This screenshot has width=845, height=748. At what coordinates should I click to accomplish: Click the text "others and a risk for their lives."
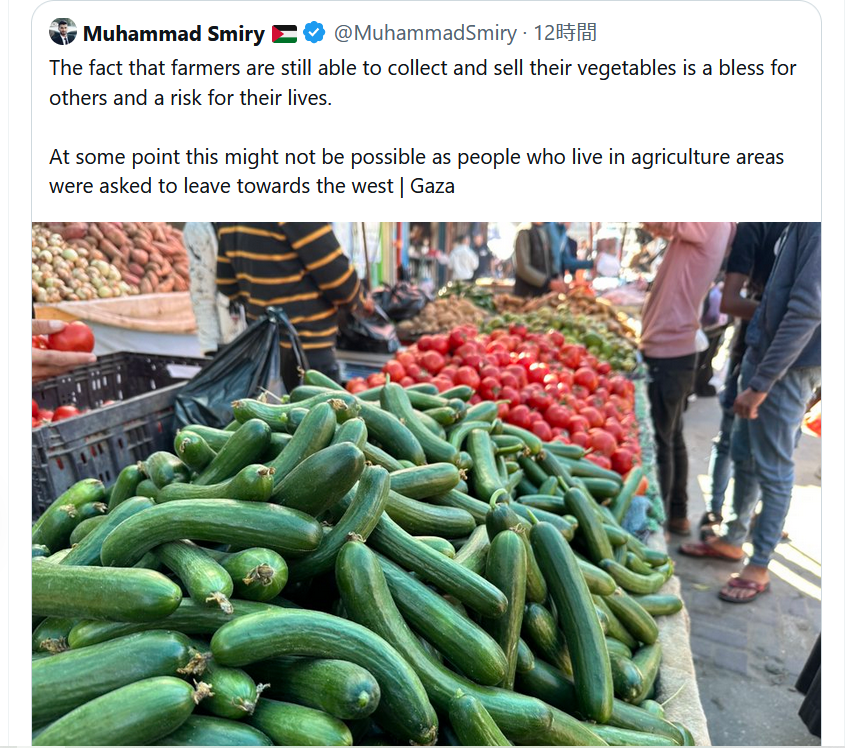click(x=190, y=98)
